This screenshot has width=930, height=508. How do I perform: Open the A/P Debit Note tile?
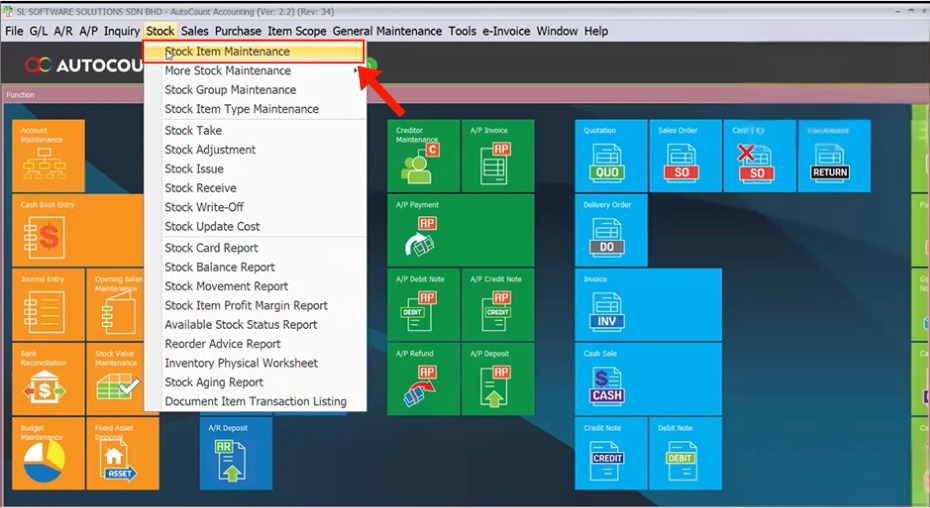(x=423, y=305)
